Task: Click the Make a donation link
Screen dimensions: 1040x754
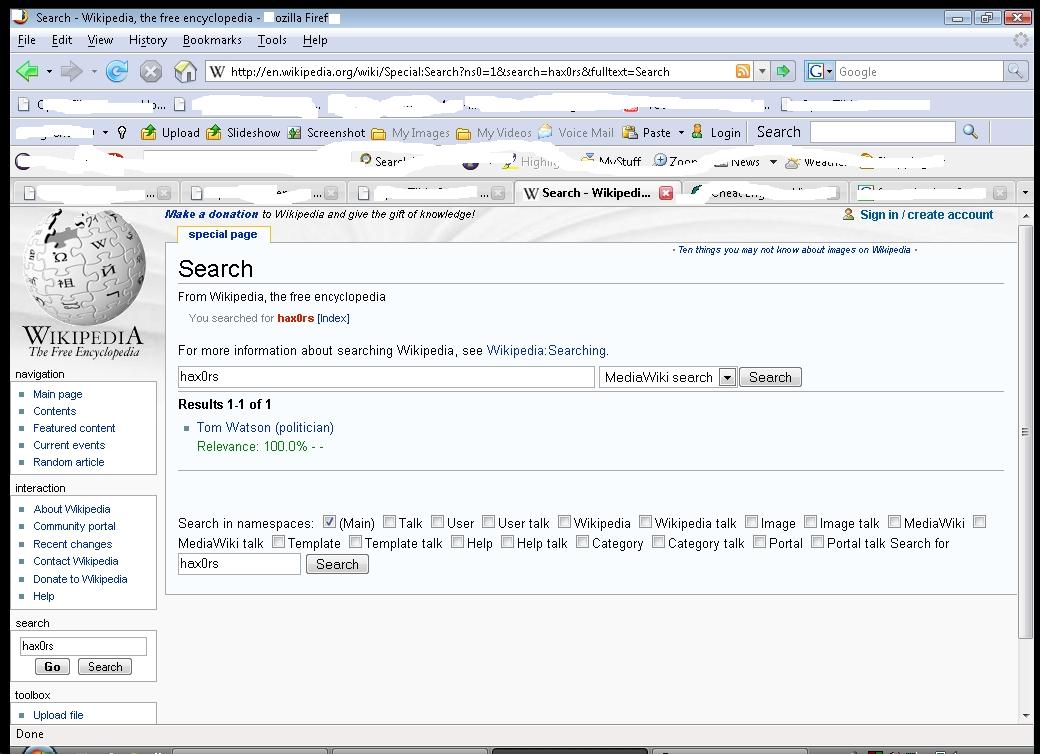Action: (x=211, y=214)
